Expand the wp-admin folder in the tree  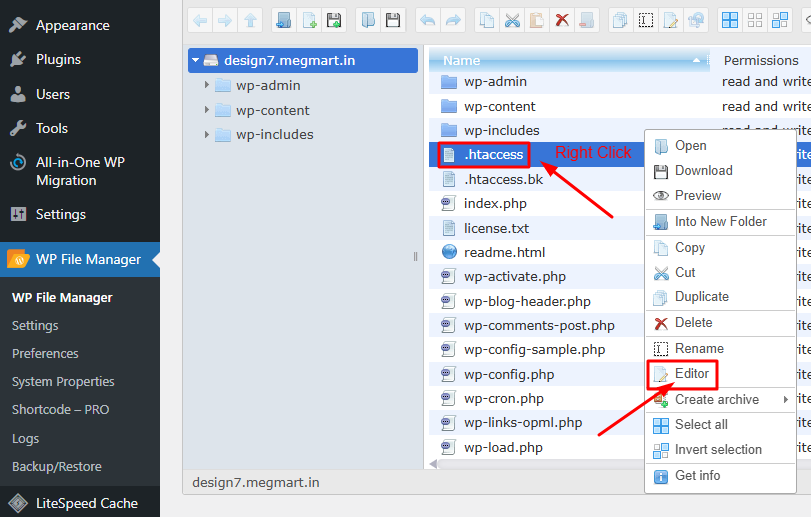[x=207, y=86]
